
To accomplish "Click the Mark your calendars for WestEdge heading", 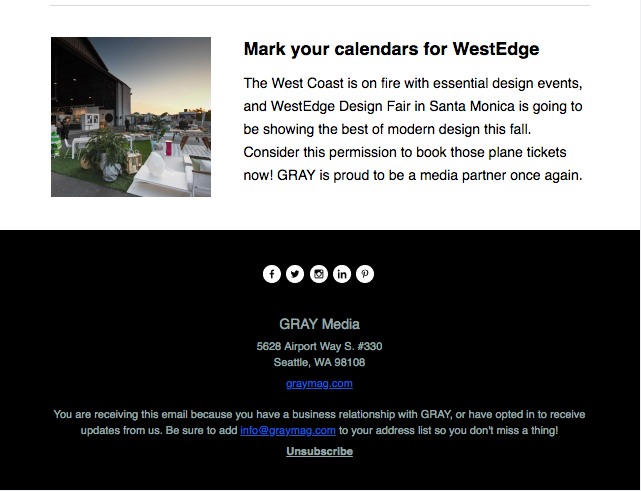I will coord(391,49).
